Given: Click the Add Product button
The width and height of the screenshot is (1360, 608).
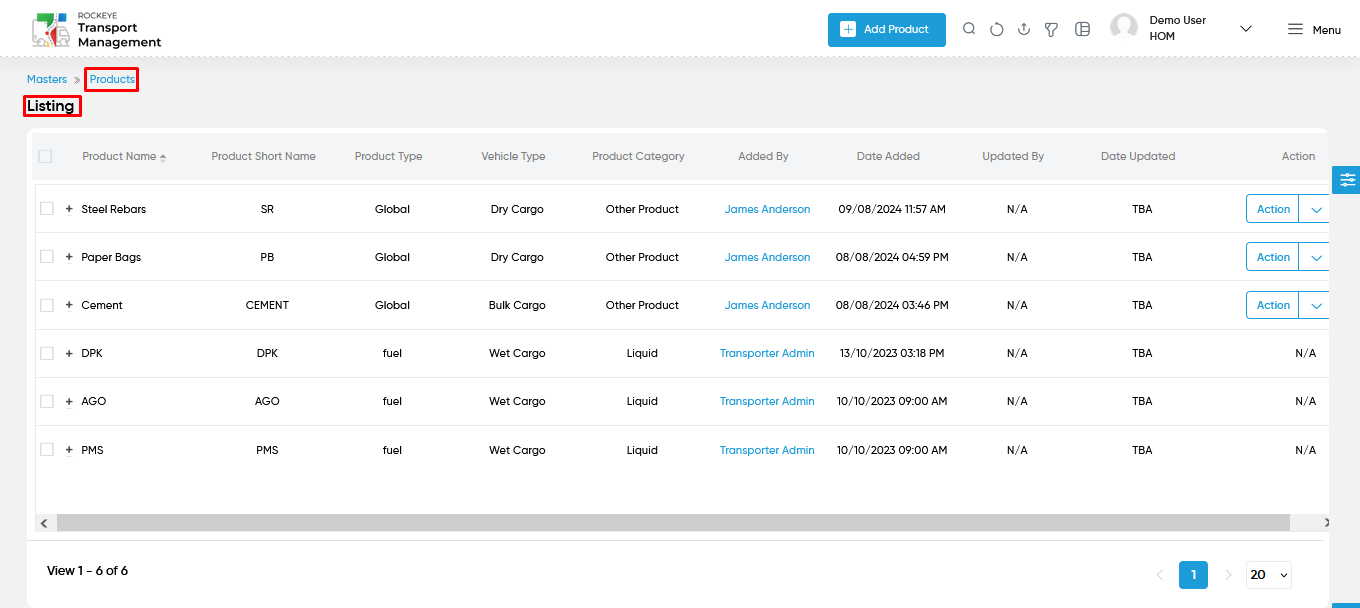Looking at the screenshot, I should pos(887,29).
